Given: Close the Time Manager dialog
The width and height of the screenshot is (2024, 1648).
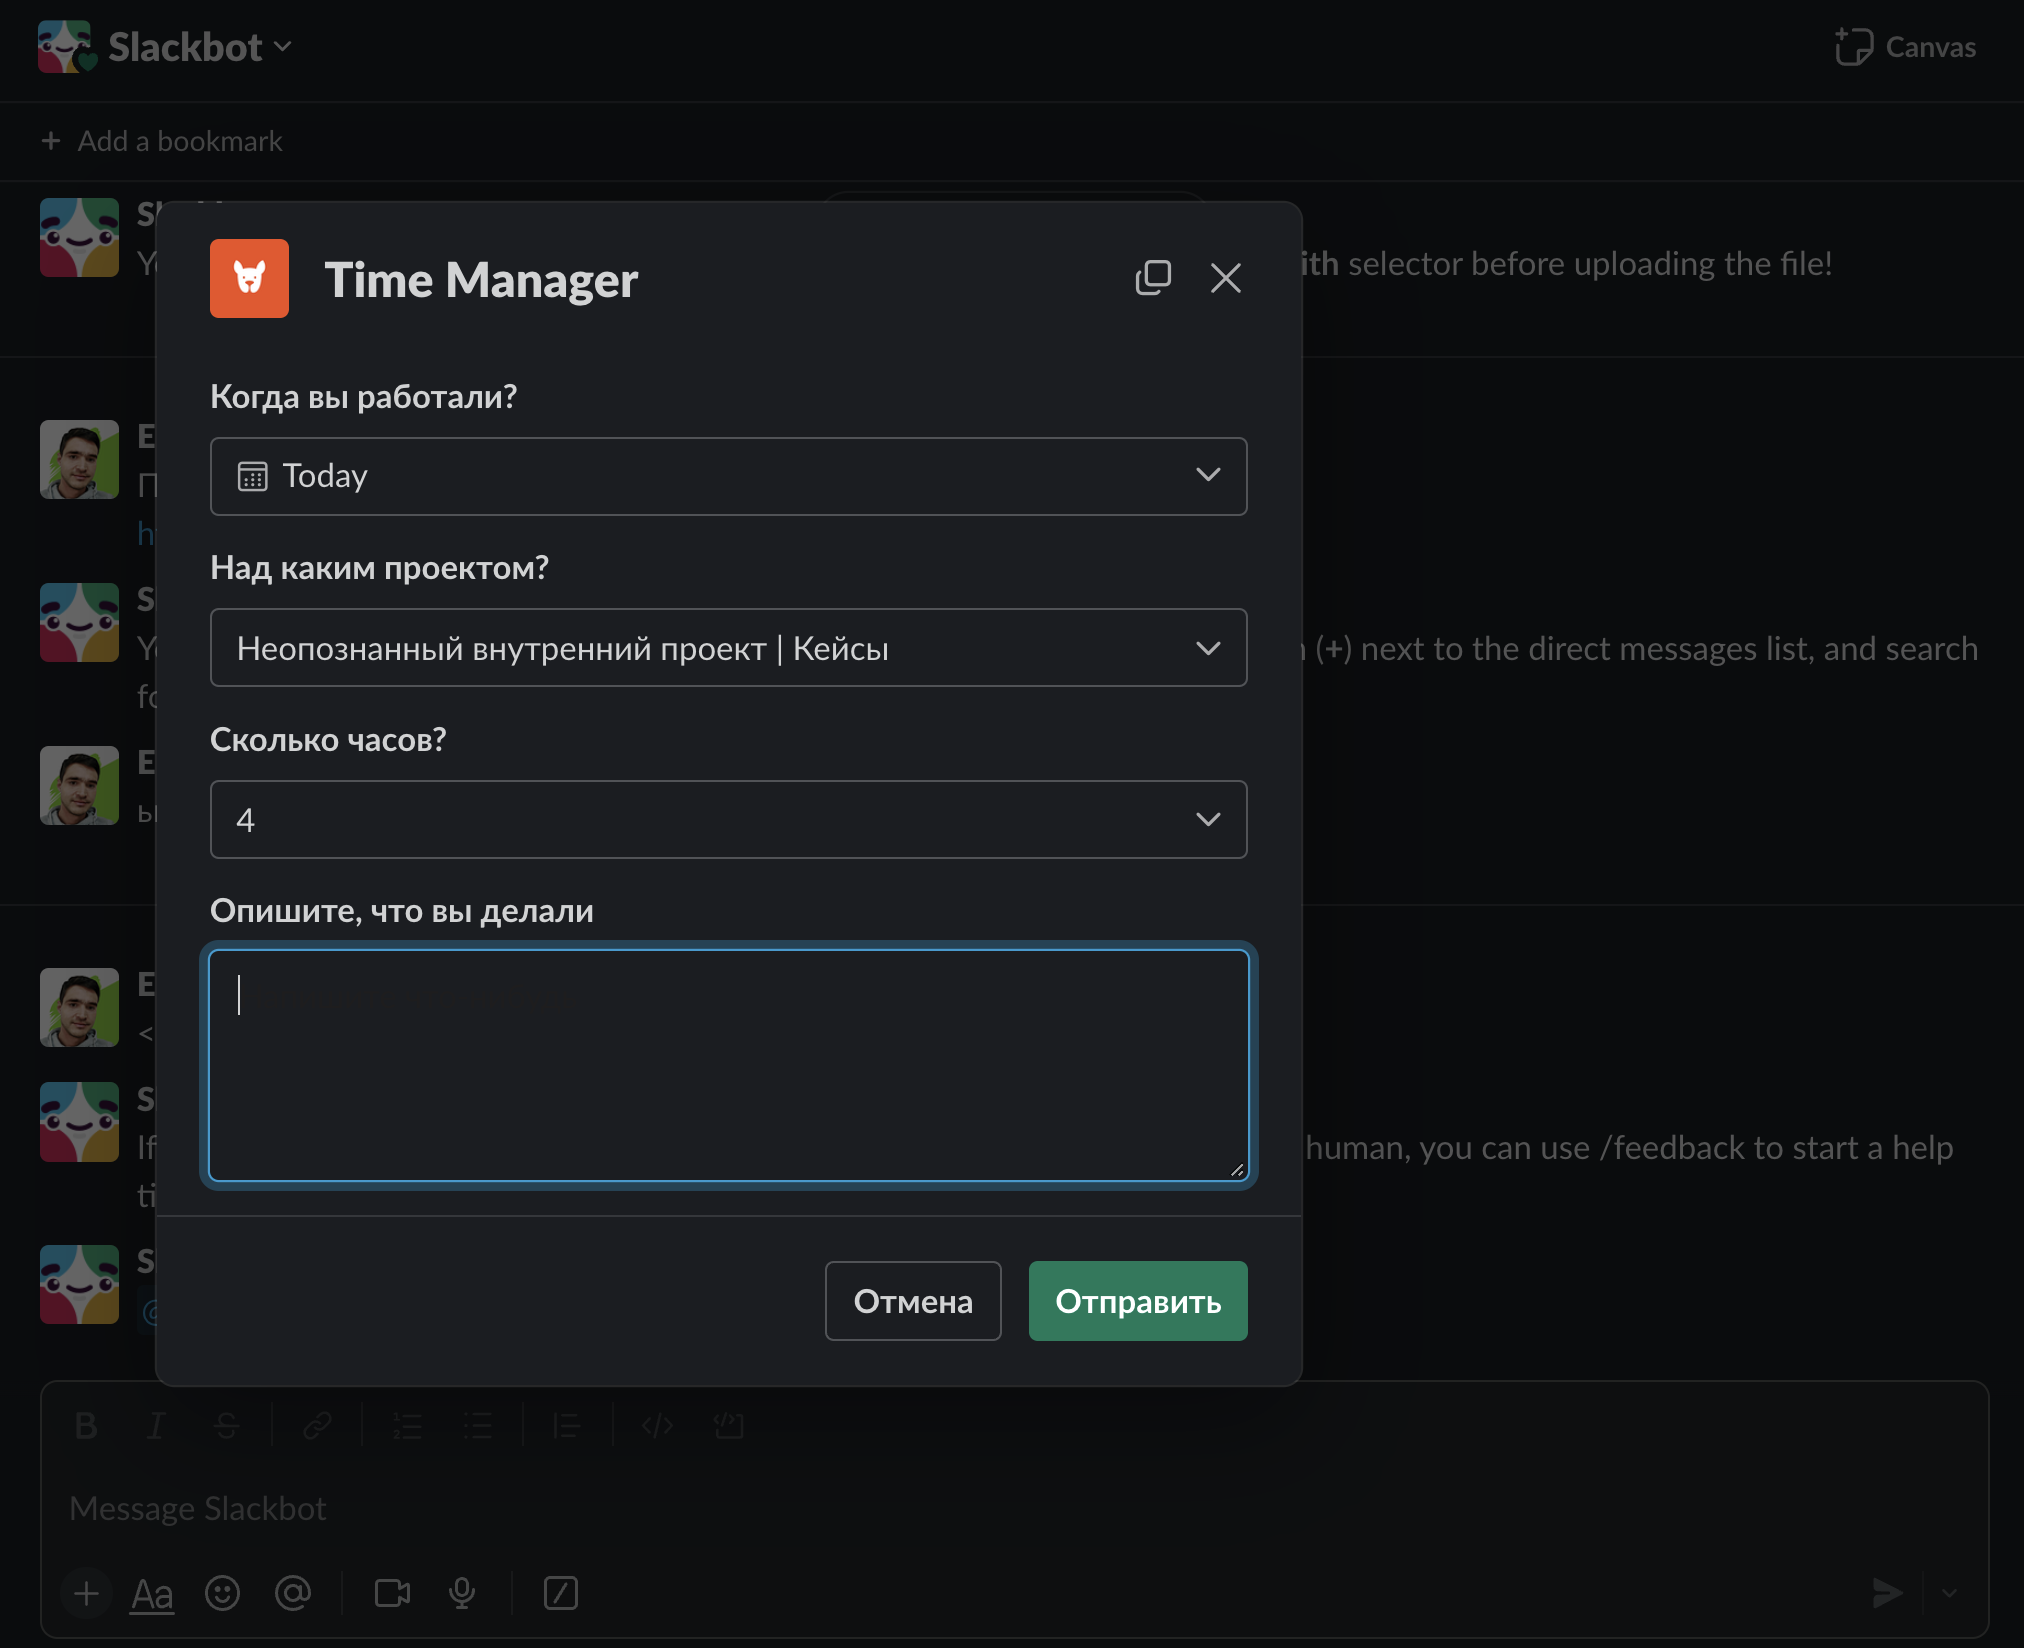Looking at the screenshot, I should coord(1225,278).
